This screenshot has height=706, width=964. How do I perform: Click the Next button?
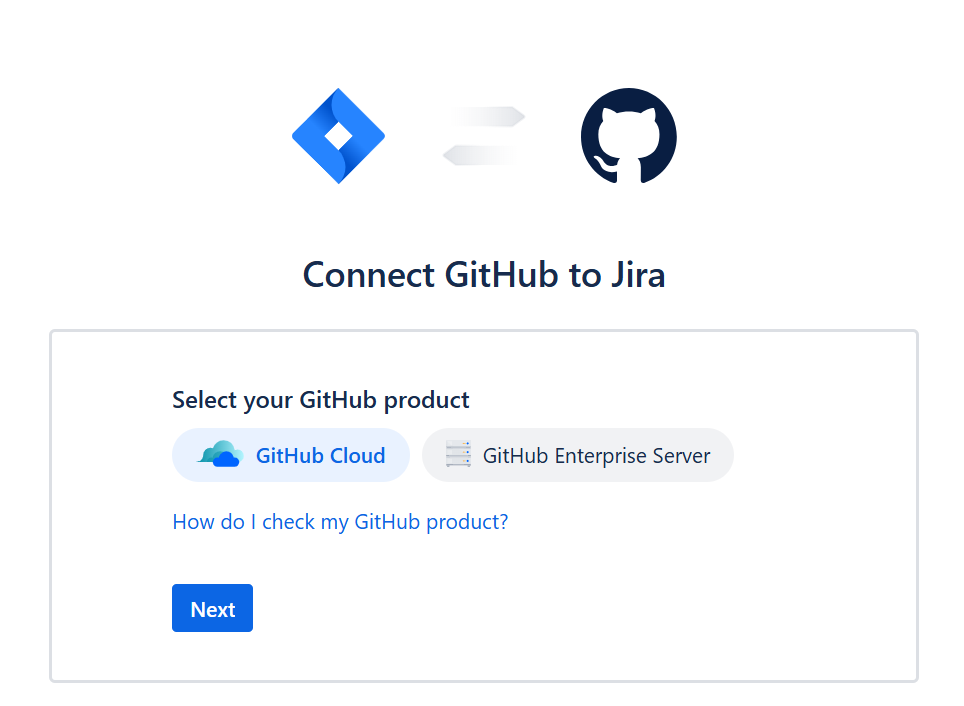point(212,608)
